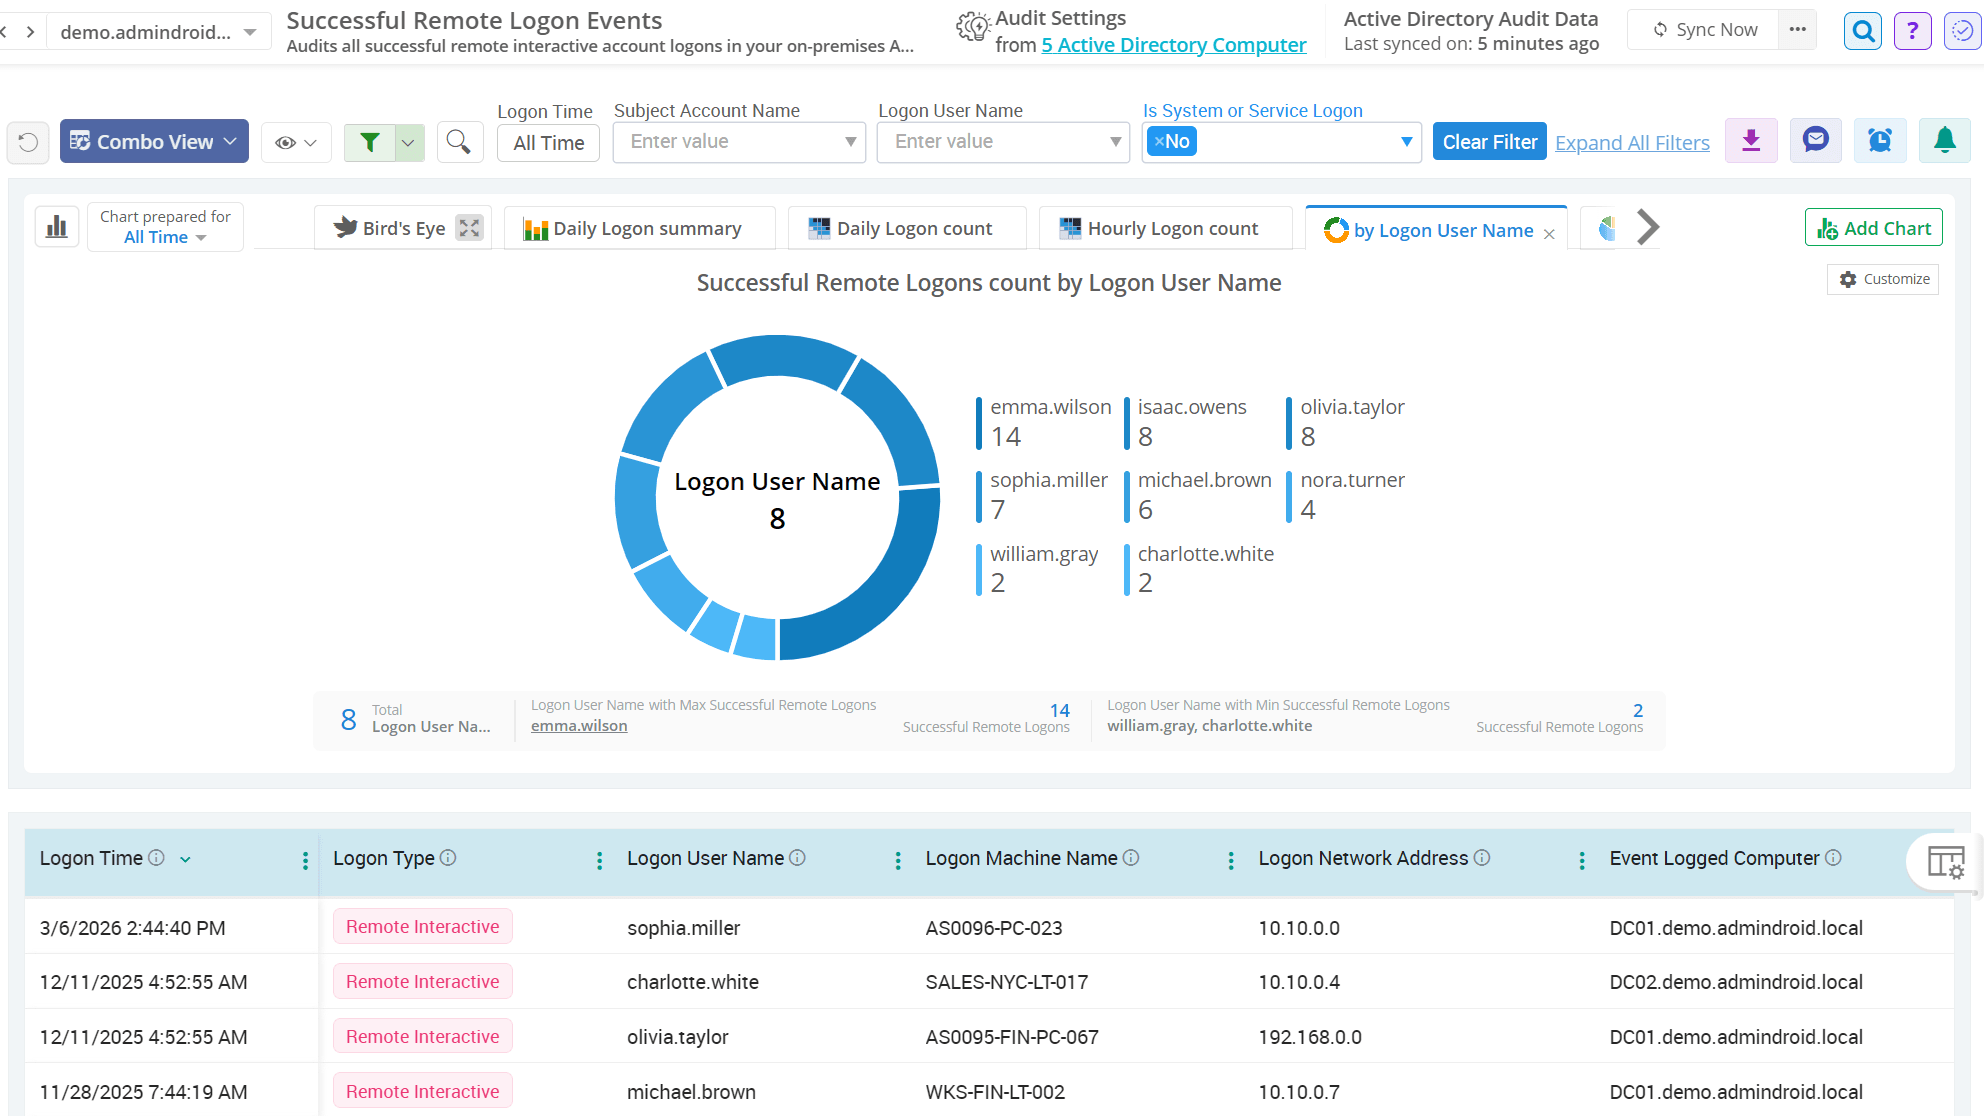Open Logon Network Address column three-dot menu
Viewport: 1984px width, 1116px height.
tap(1582, 861)
